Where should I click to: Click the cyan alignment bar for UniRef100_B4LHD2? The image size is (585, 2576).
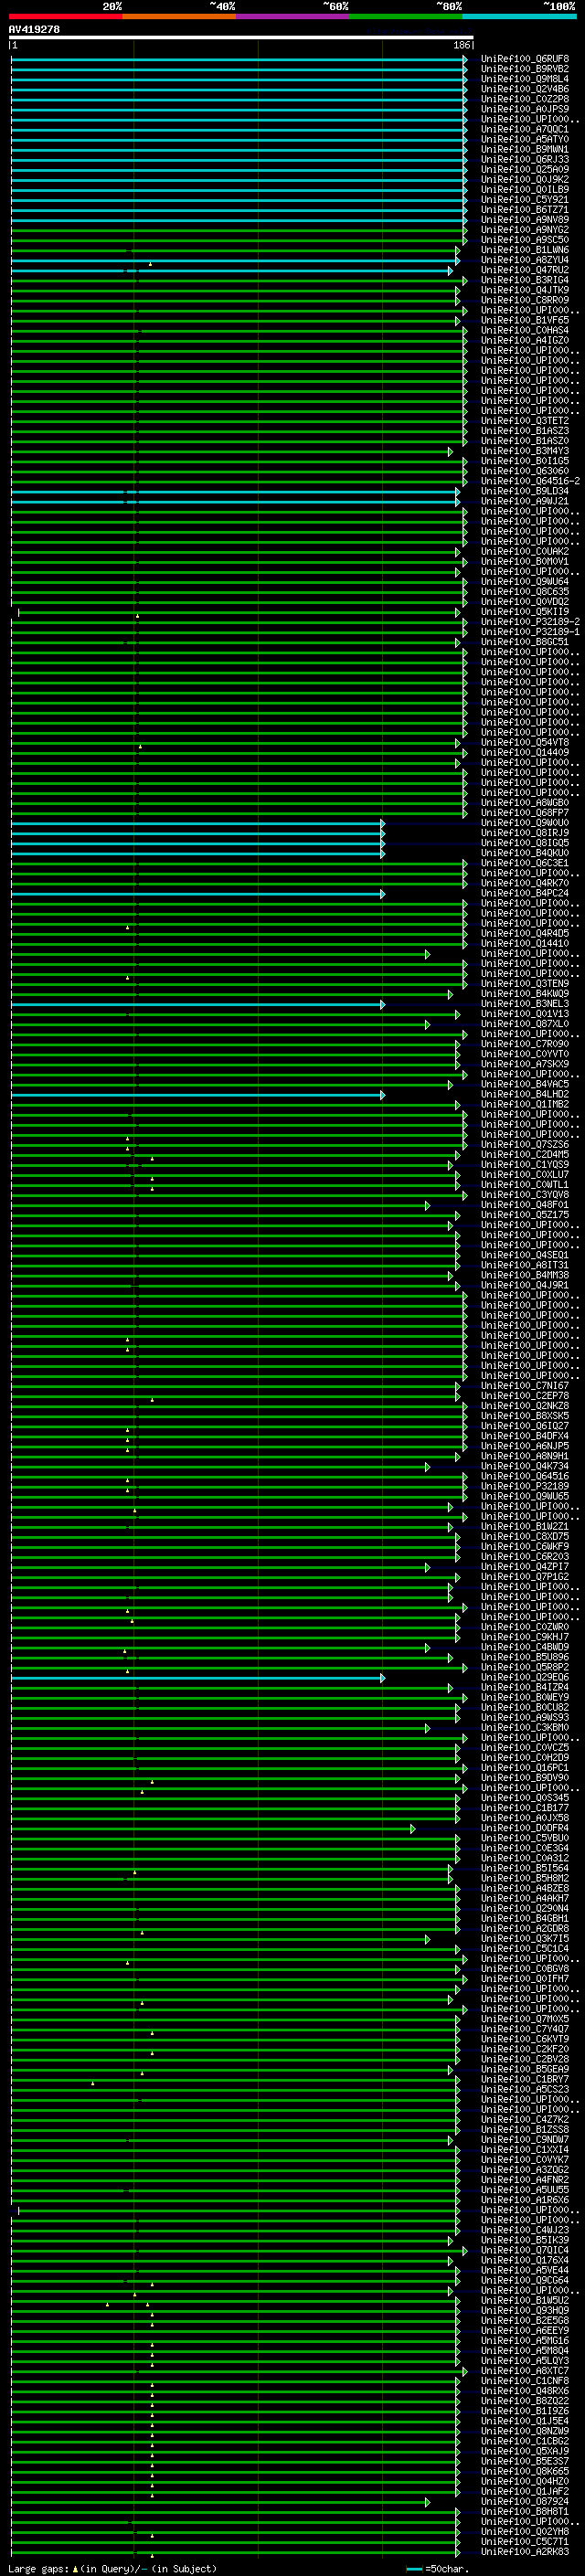click(x=198, y=1094)
